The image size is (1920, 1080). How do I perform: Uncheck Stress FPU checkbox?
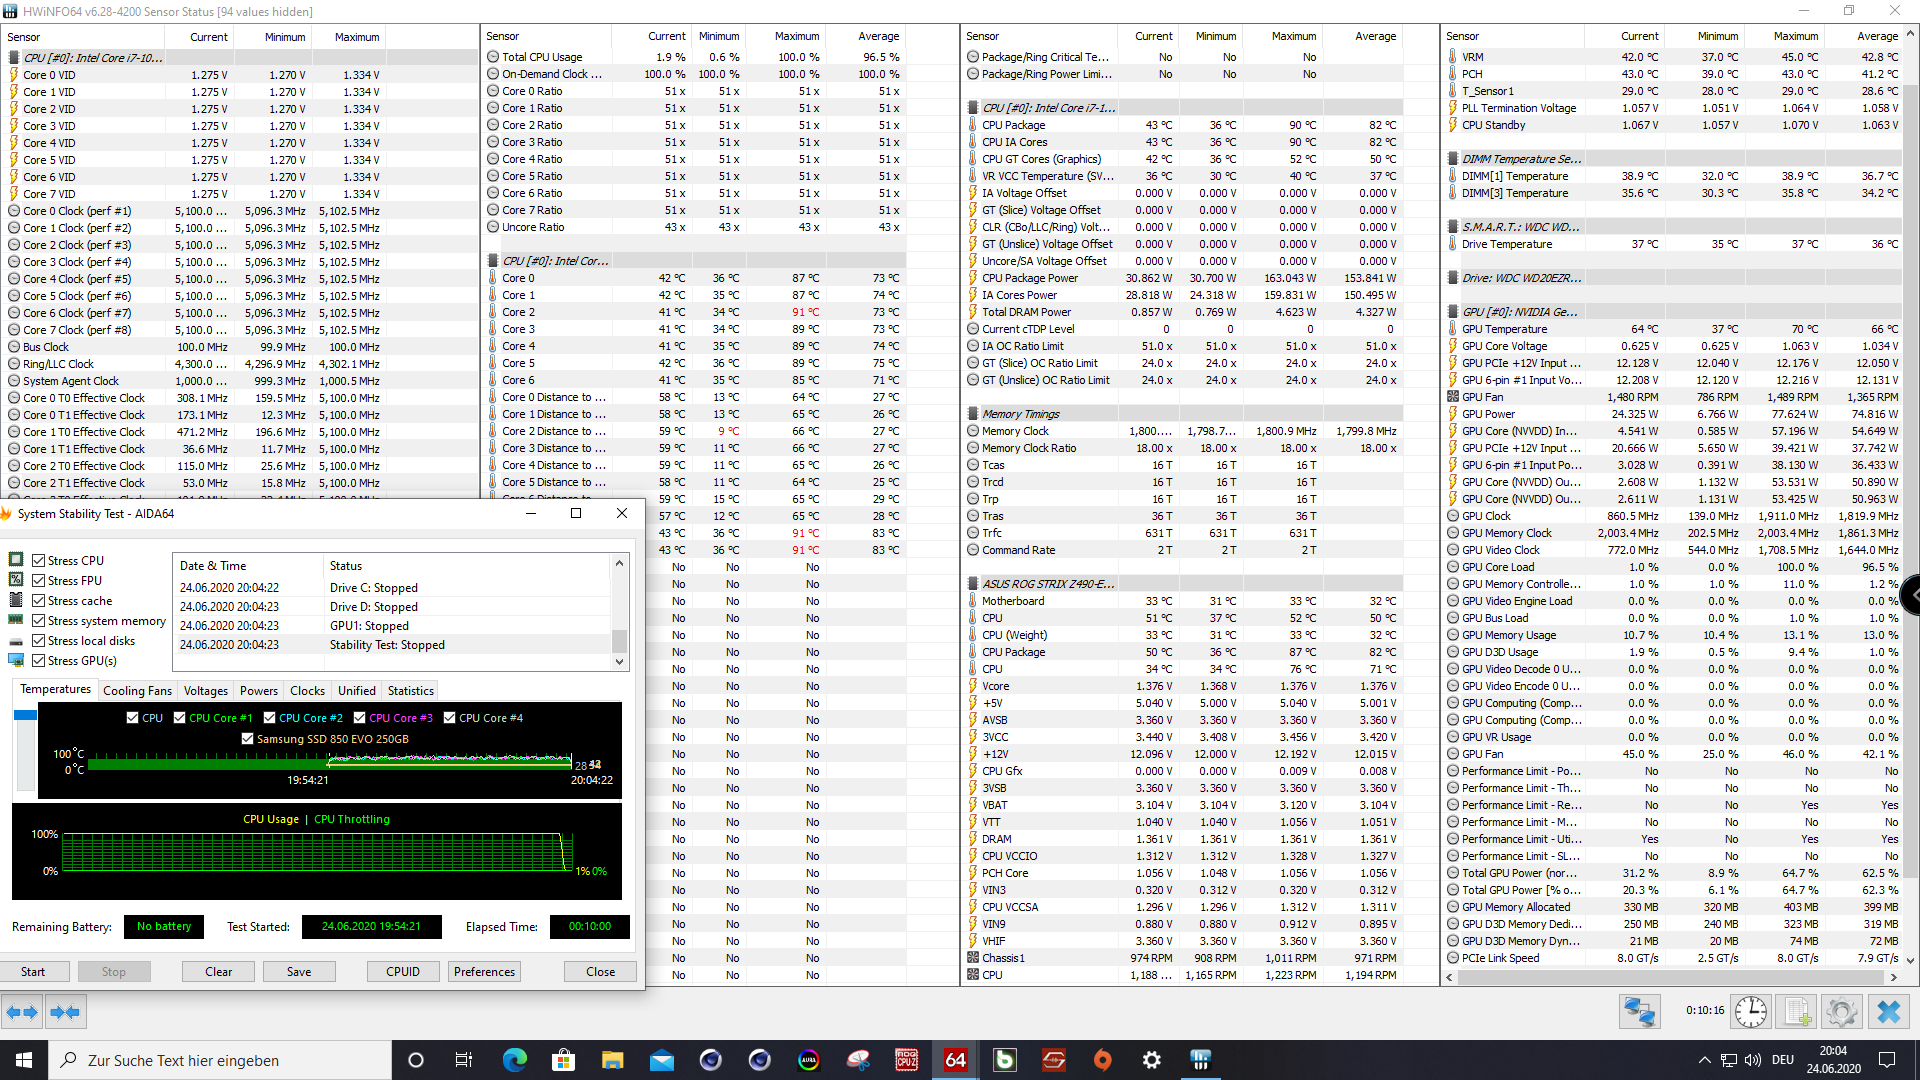(x=38, y=581)
